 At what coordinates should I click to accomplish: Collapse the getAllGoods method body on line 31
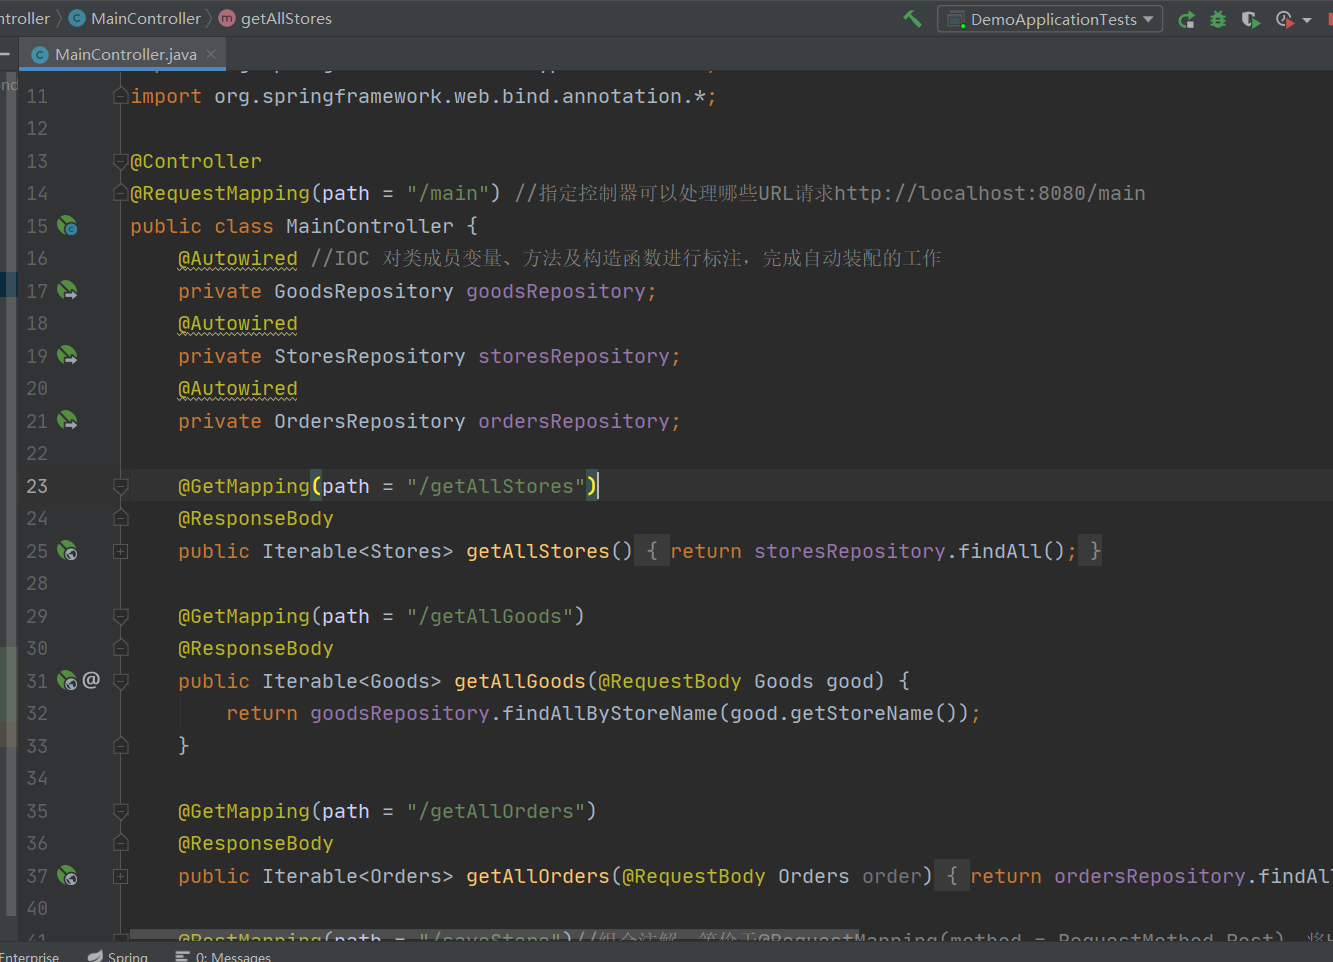121,681
